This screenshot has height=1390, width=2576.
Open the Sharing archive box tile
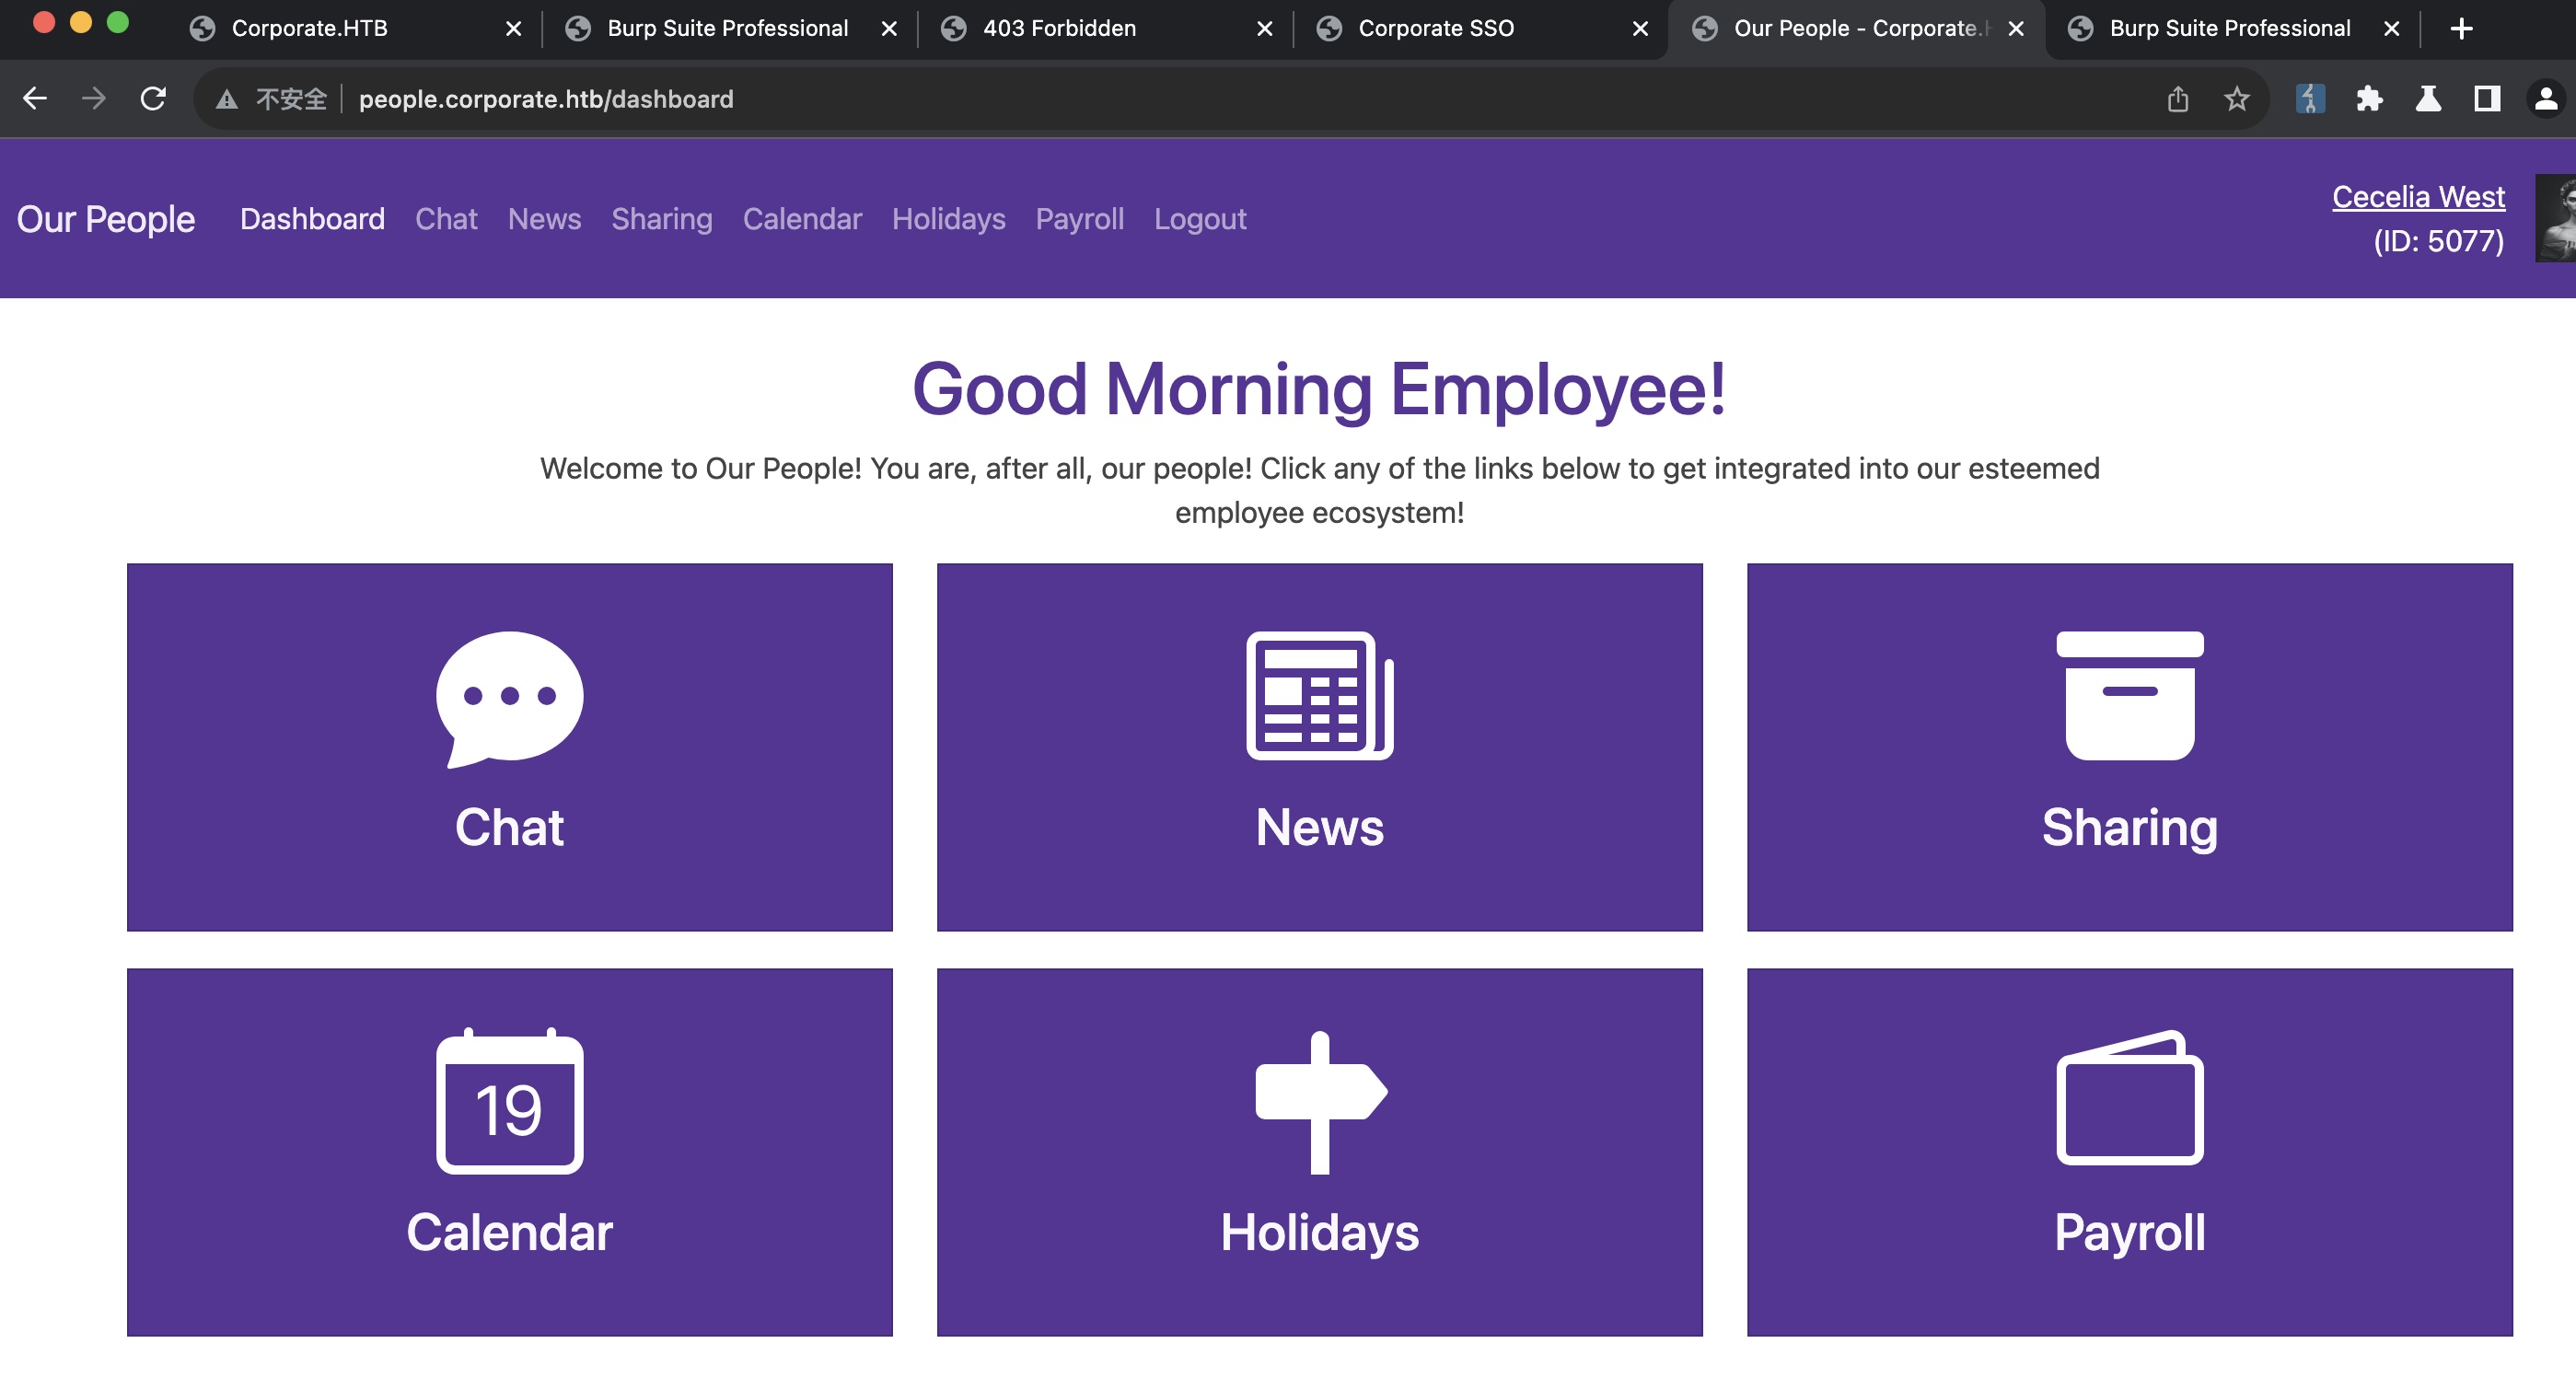pyautogui.click(x=2129, y=746)
